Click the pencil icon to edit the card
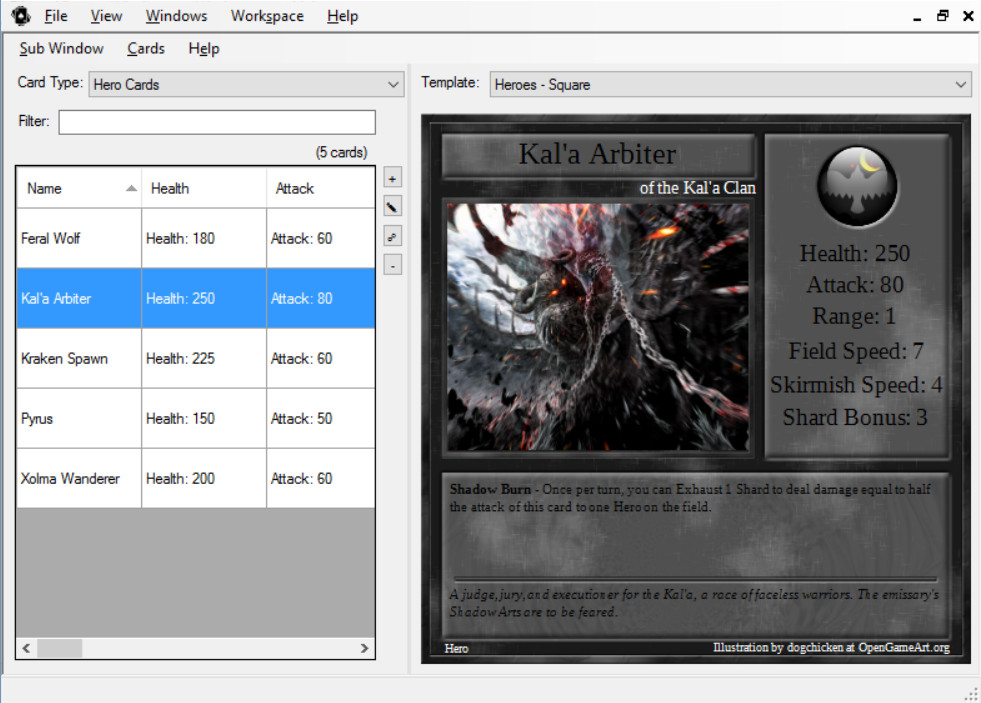Screen dimensions: 981x703 392,207
